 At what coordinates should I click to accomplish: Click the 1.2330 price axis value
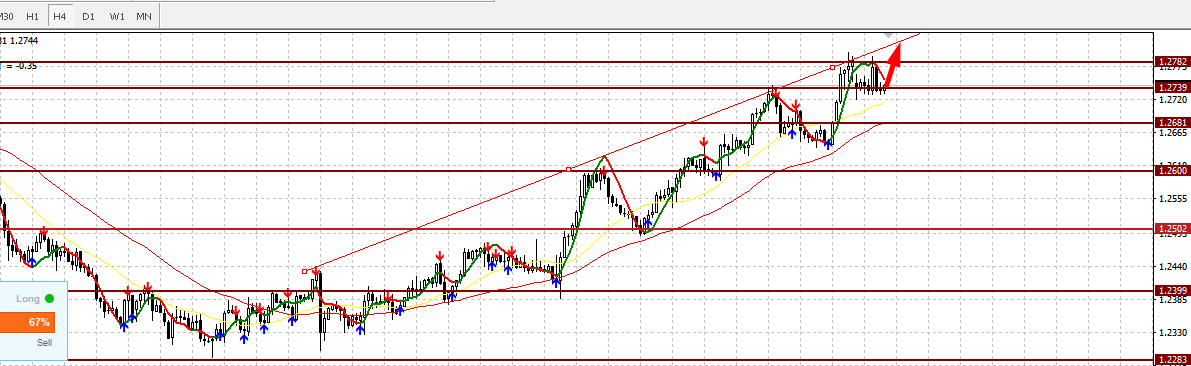(1172, 333)
